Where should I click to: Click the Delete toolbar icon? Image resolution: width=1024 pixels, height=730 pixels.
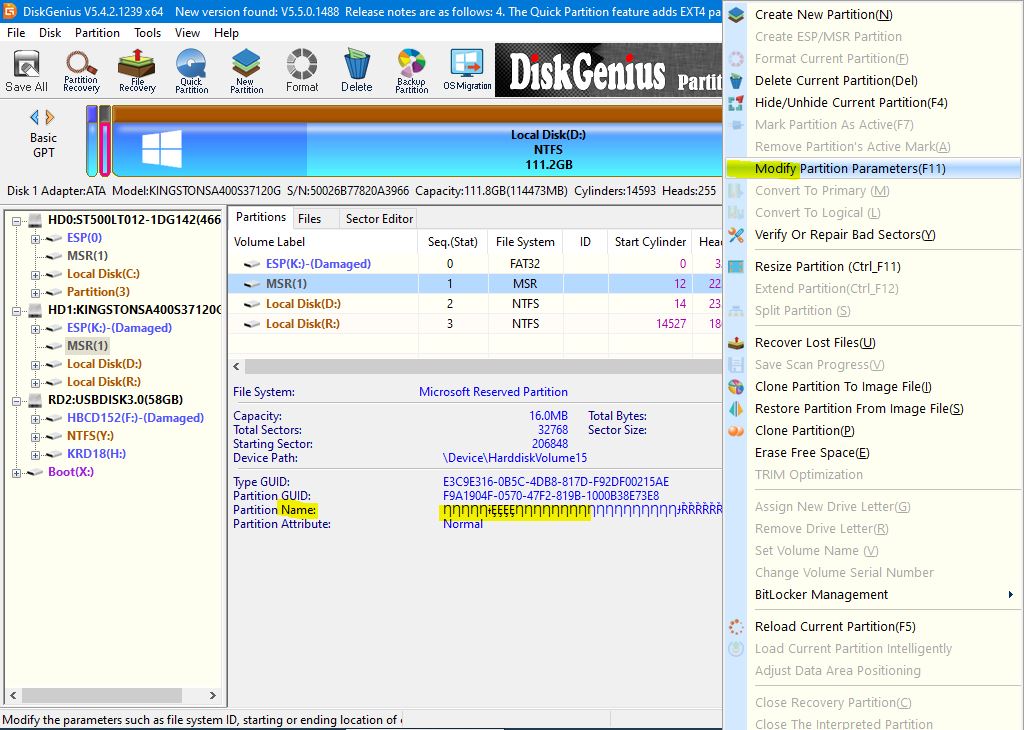point(357,70)
